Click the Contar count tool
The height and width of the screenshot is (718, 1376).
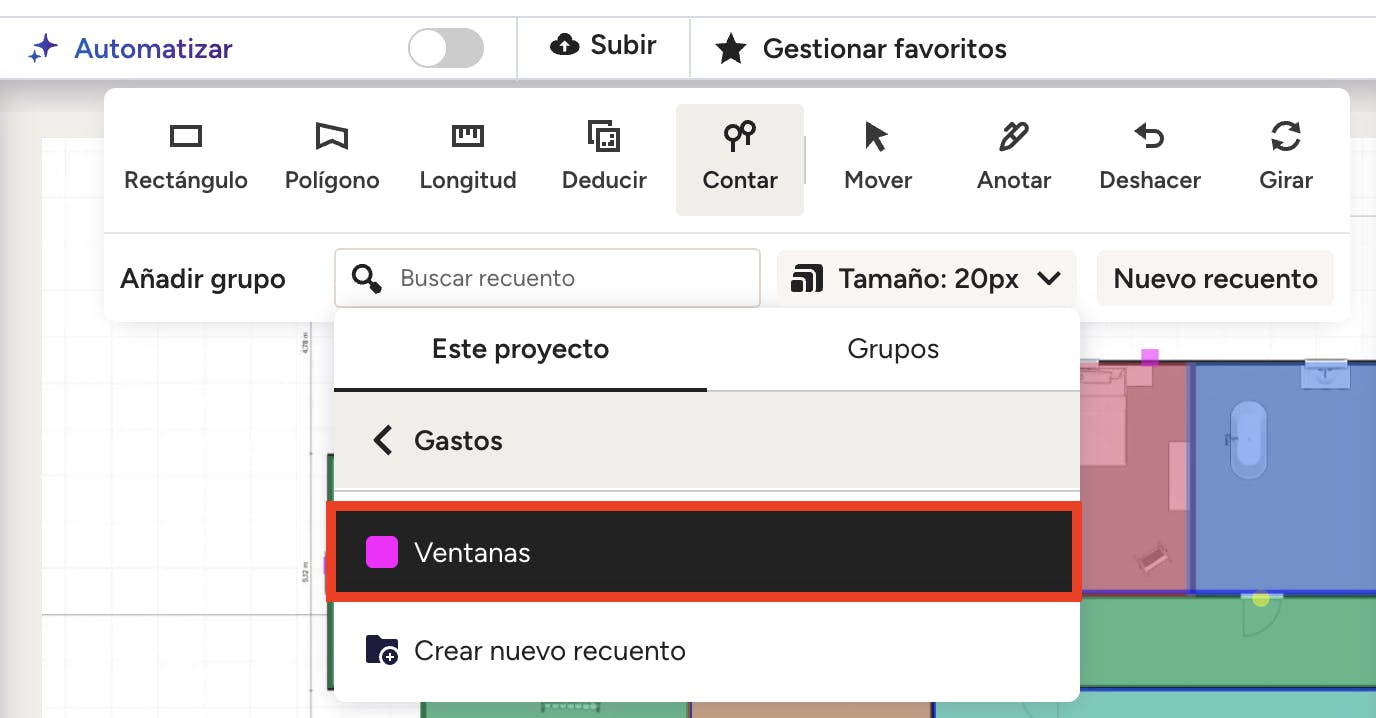[740, 158]
